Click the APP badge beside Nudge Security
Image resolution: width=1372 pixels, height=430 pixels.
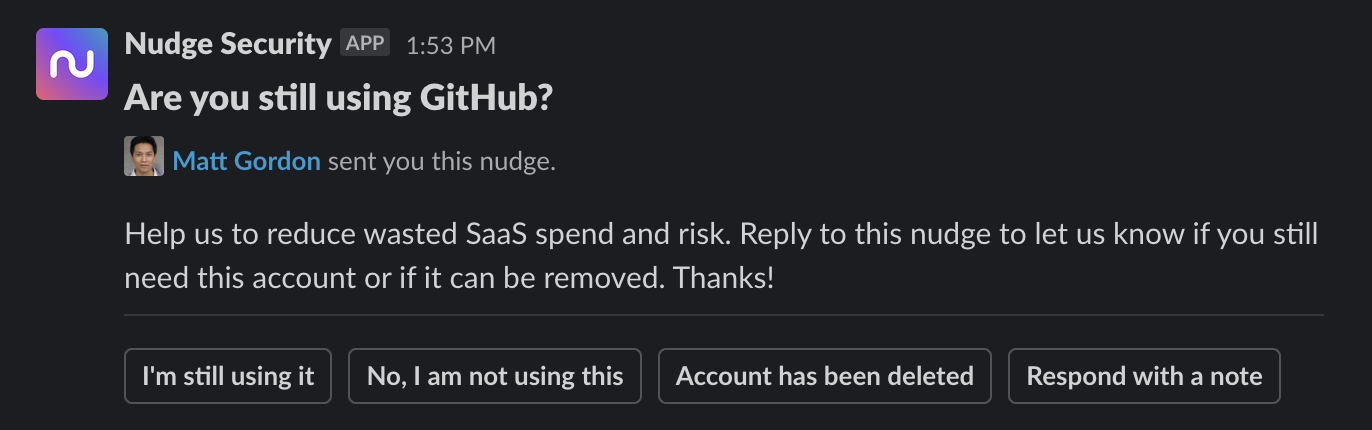[x=365, y=43]
